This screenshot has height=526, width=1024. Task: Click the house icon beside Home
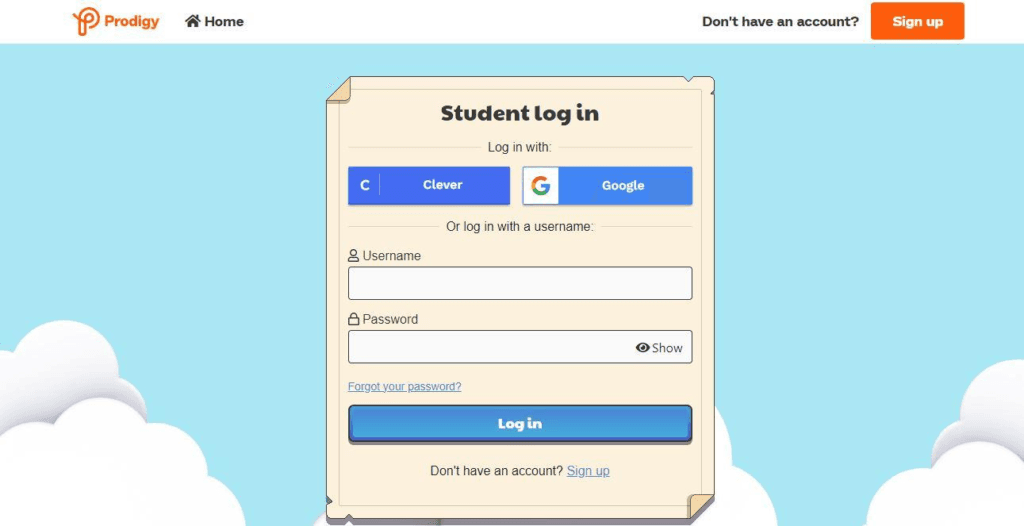(x=193, y=21)
